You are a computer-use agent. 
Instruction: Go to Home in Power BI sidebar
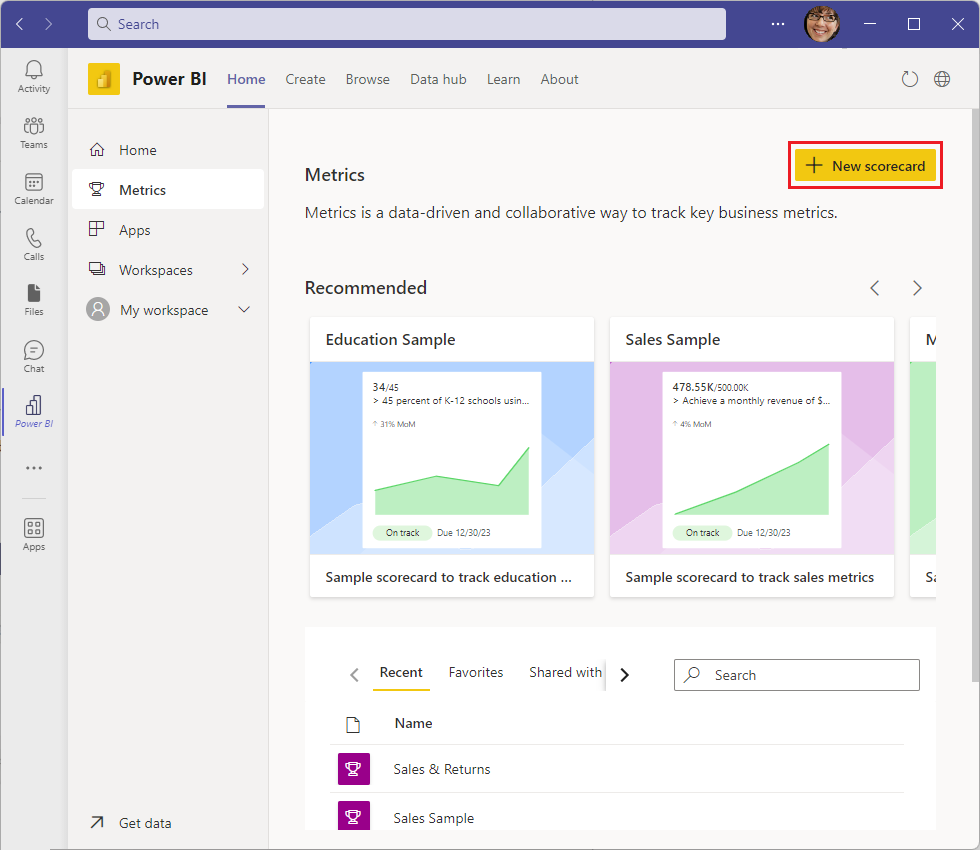coord(168,150)
